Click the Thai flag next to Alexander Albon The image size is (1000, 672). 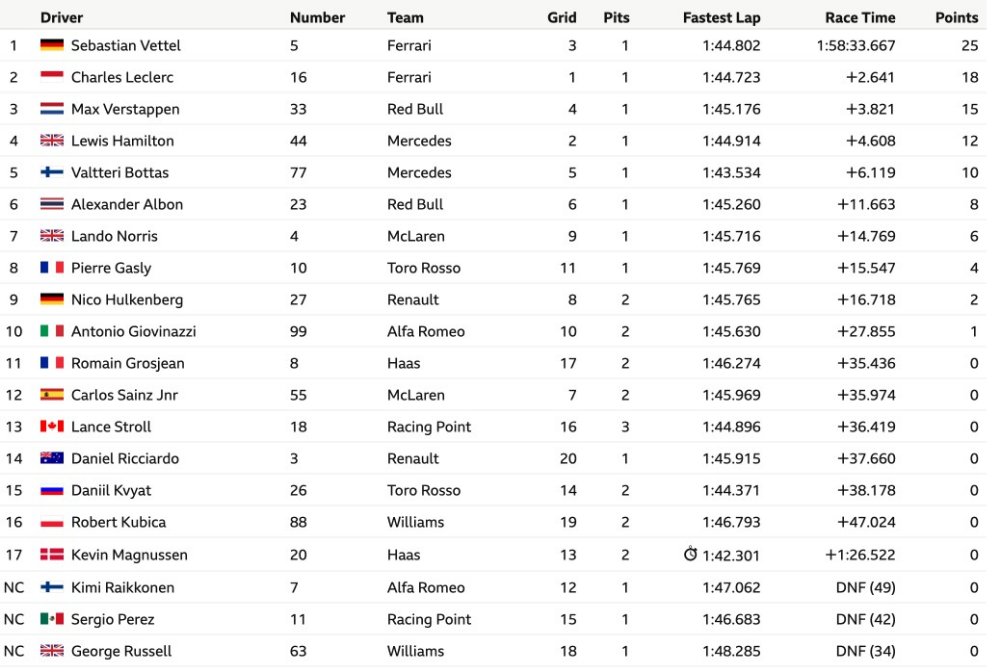click(x=52, y=204)
